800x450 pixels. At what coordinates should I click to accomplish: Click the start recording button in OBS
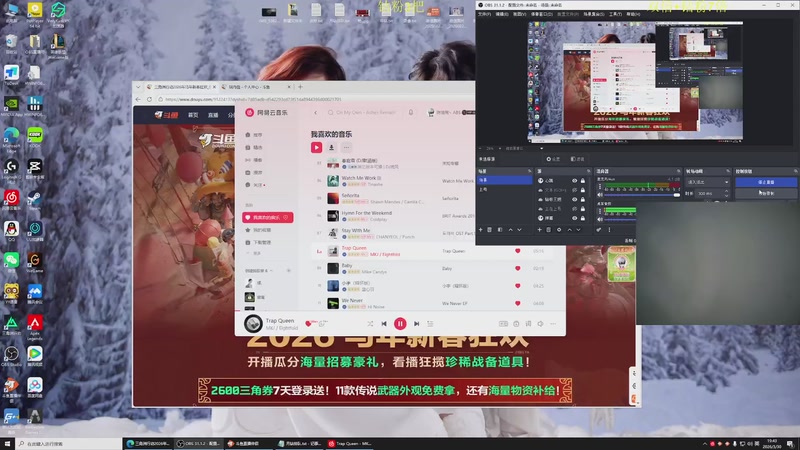click(x=766, y=193)
